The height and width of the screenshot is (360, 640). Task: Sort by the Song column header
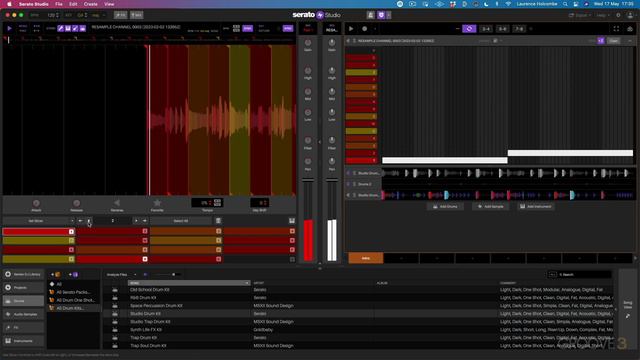coord(189,283)
